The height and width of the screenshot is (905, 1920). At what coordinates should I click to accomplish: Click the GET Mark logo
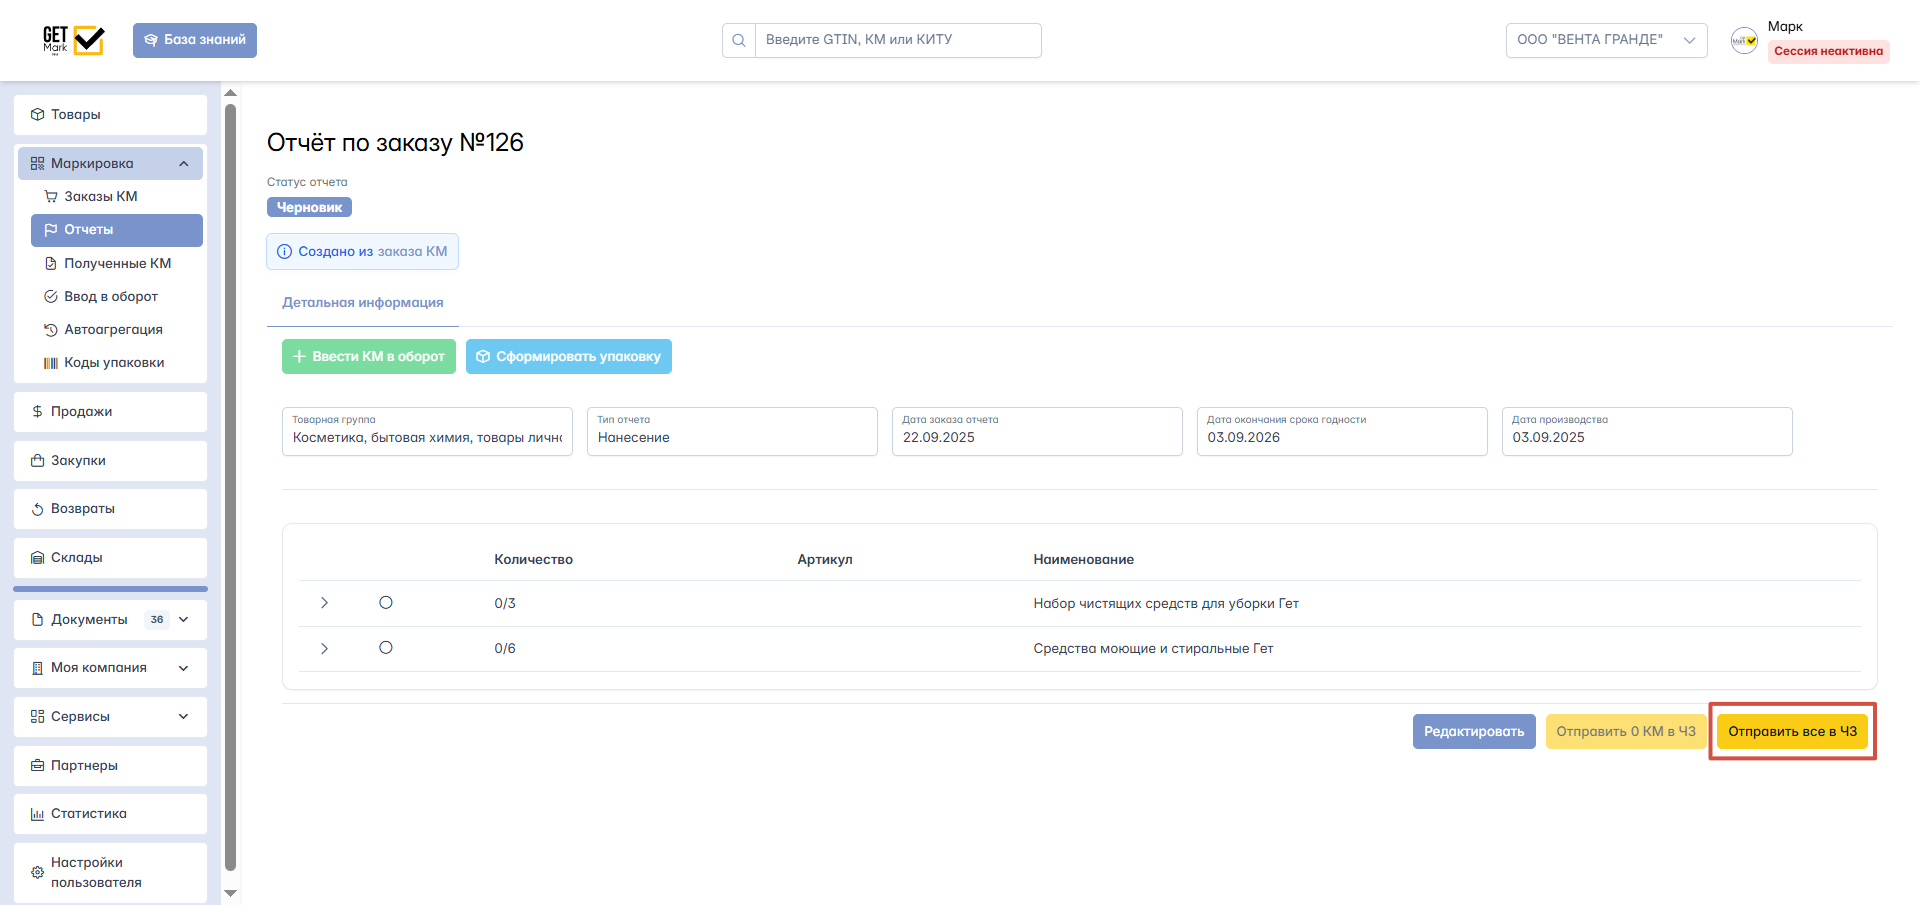click(73, 40)
